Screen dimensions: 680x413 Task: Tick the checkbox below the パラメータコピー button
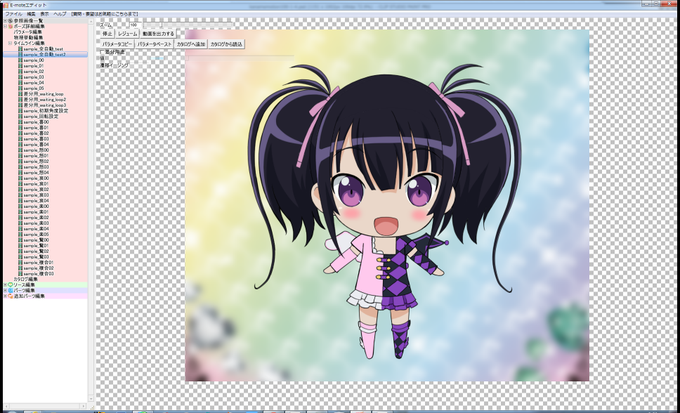[x=102, y=52]
